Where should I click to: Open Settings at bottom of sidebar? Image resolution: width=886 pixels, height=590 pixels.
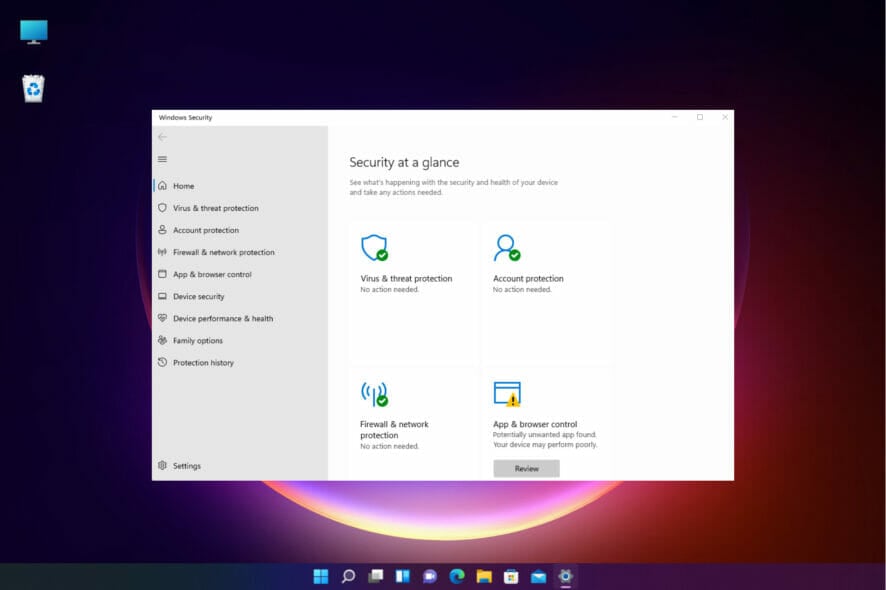[186, 465]
